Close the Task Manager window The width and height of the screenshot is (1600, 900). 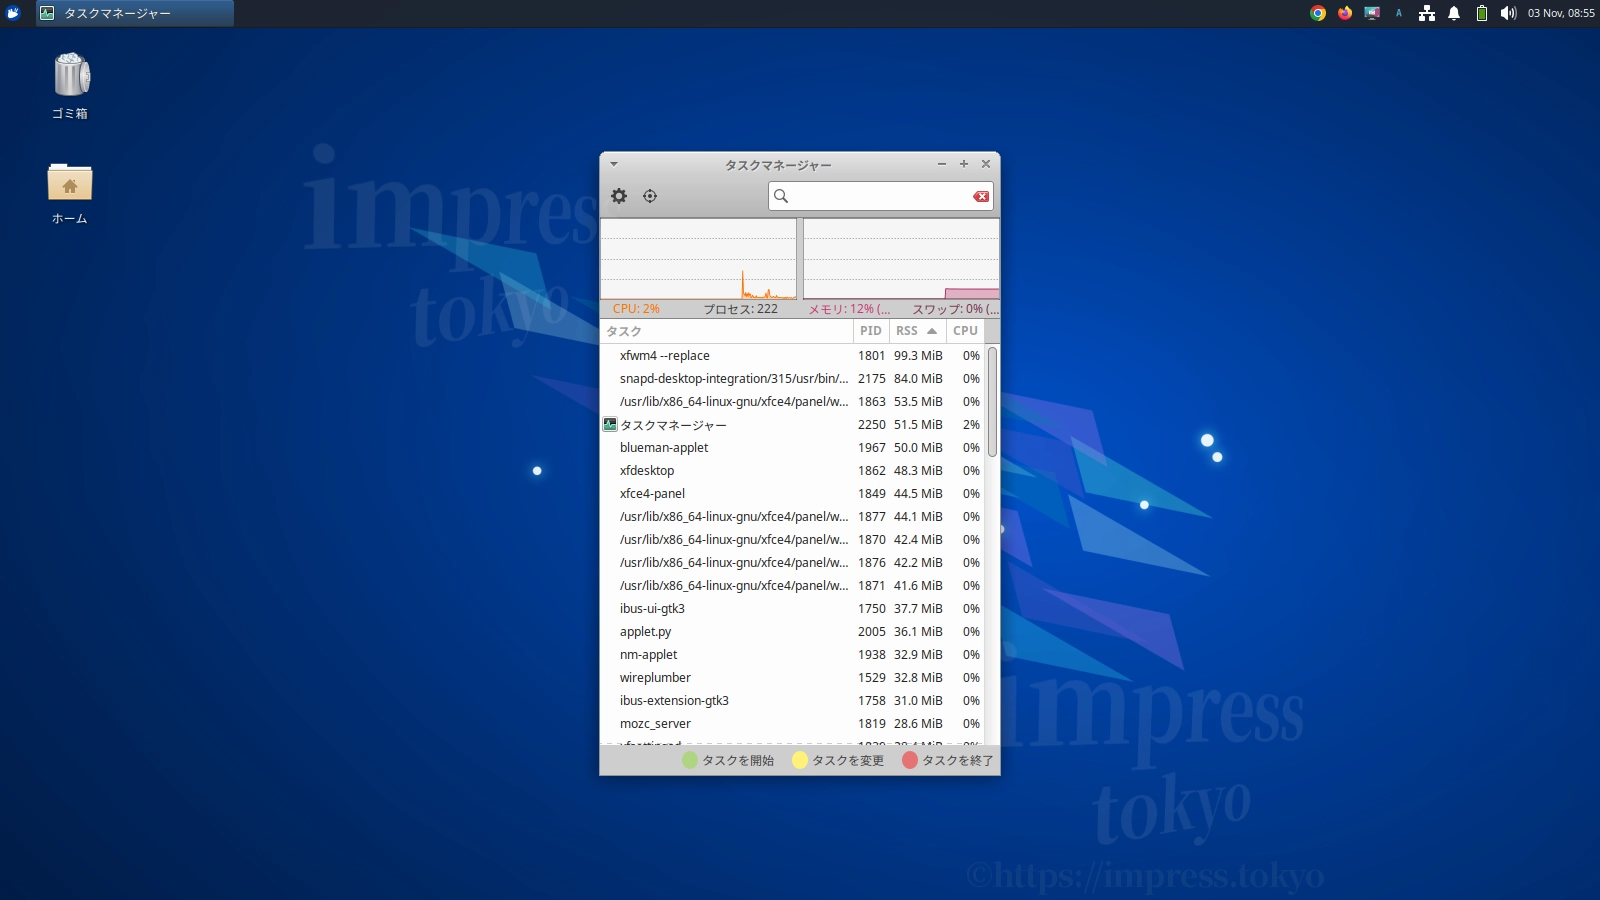pyautogui.click(x=986, y=164)
